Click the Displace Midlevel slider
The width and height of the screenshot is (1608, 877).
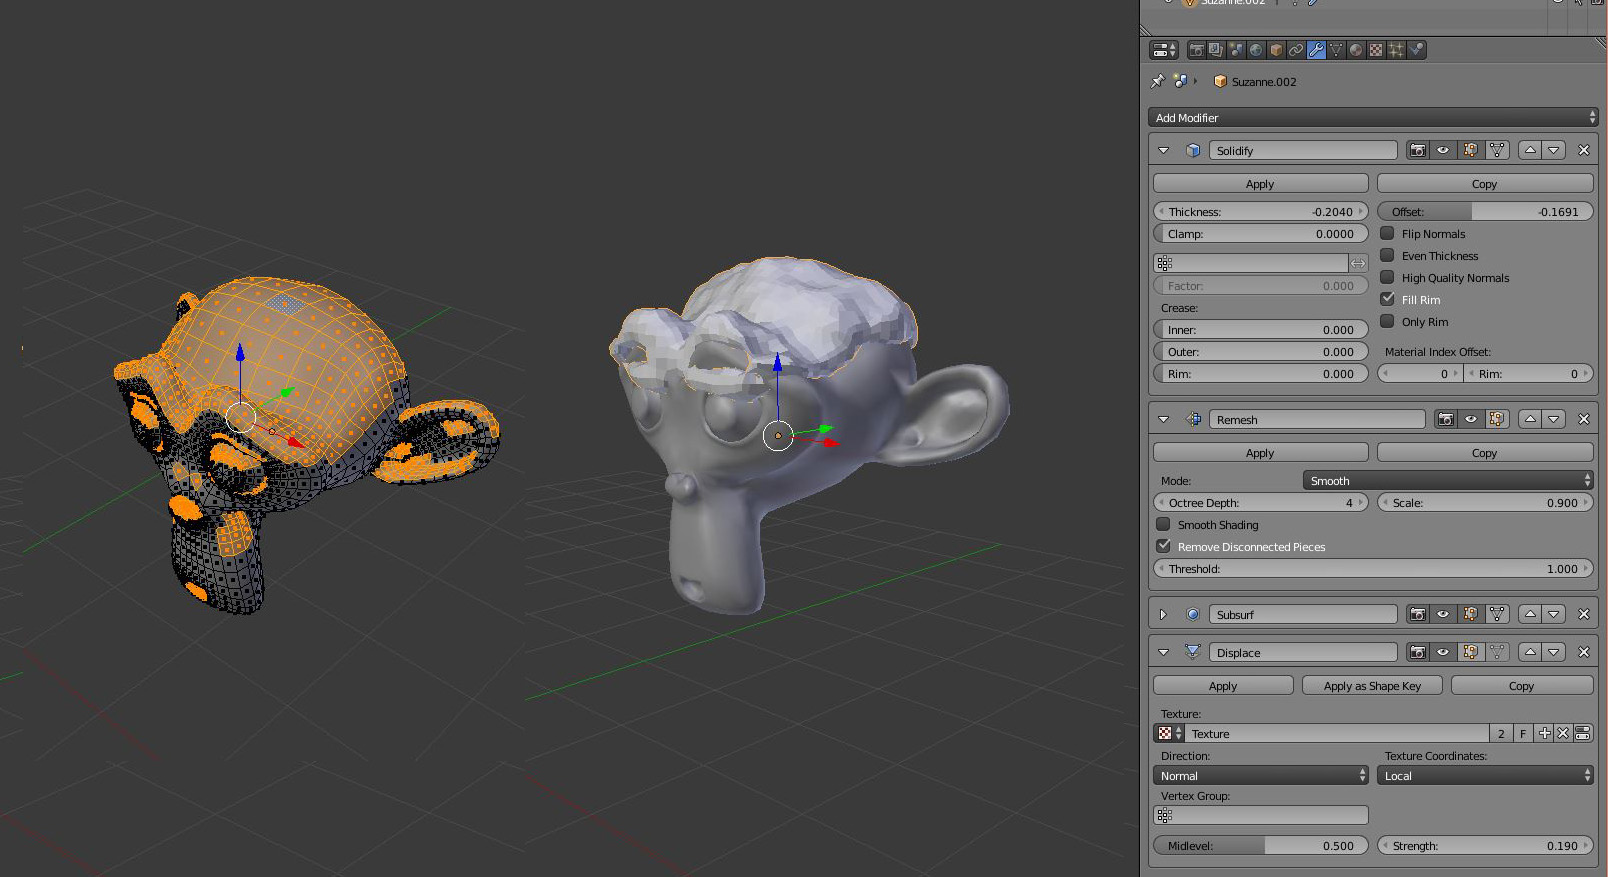click(1261, 846)
